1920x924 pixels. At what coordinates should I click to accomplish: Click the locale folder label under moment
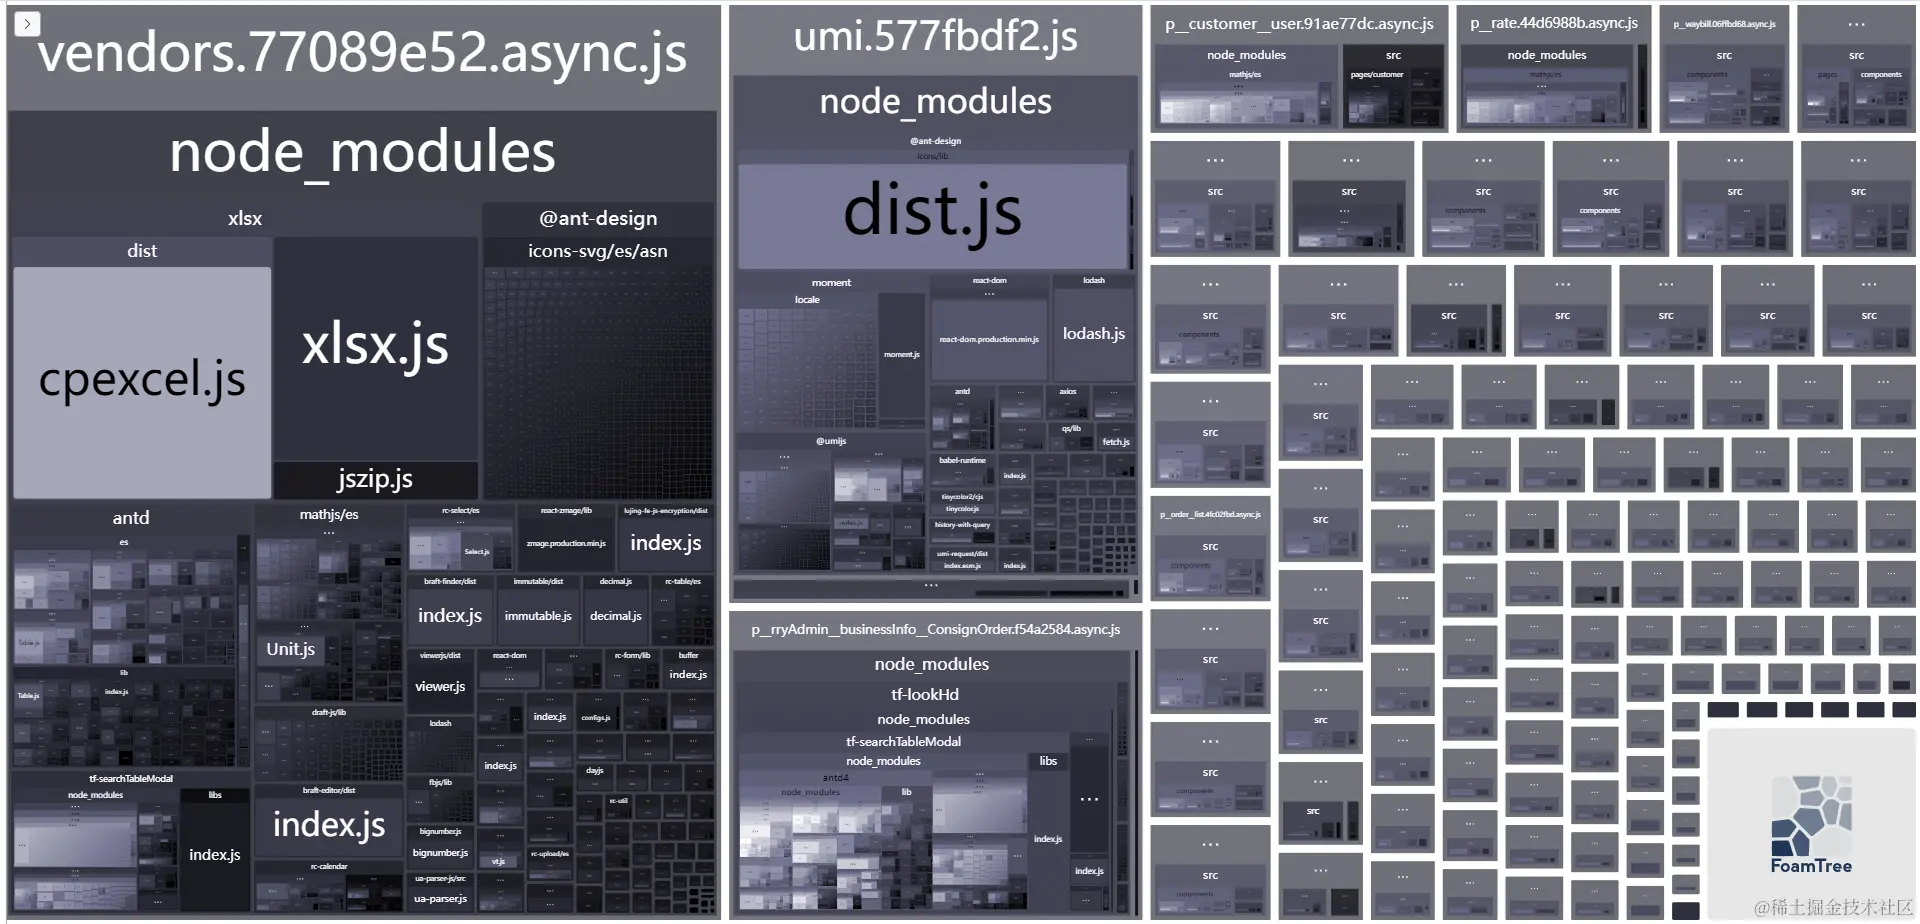point(807,300)
